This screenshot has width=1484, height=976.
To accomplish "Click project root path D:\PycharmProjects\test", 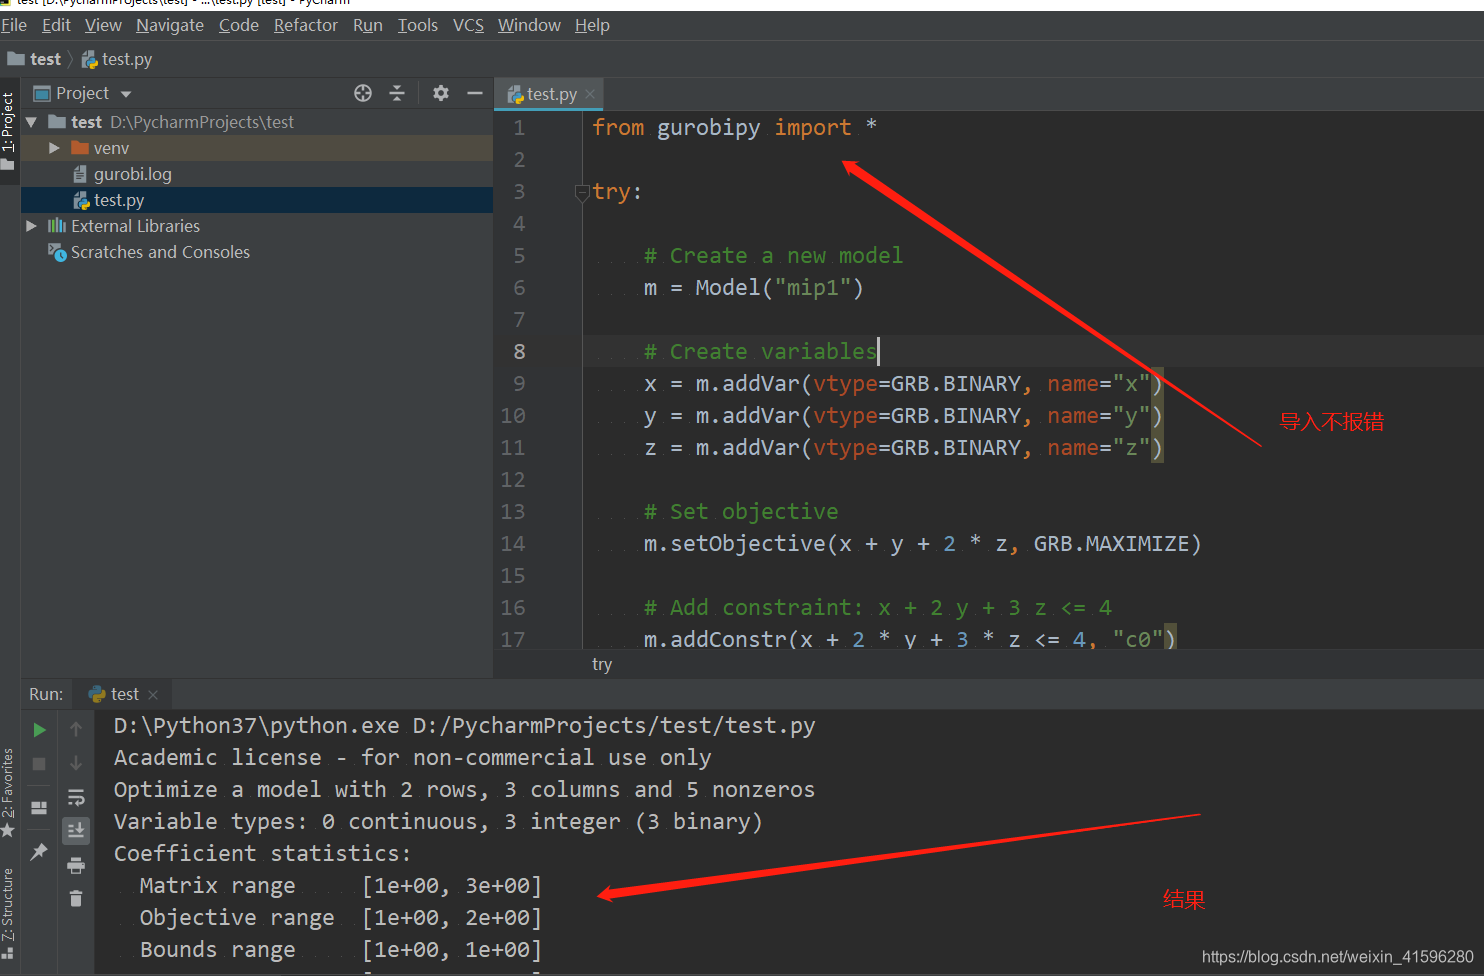I will [x=202, y=122].
